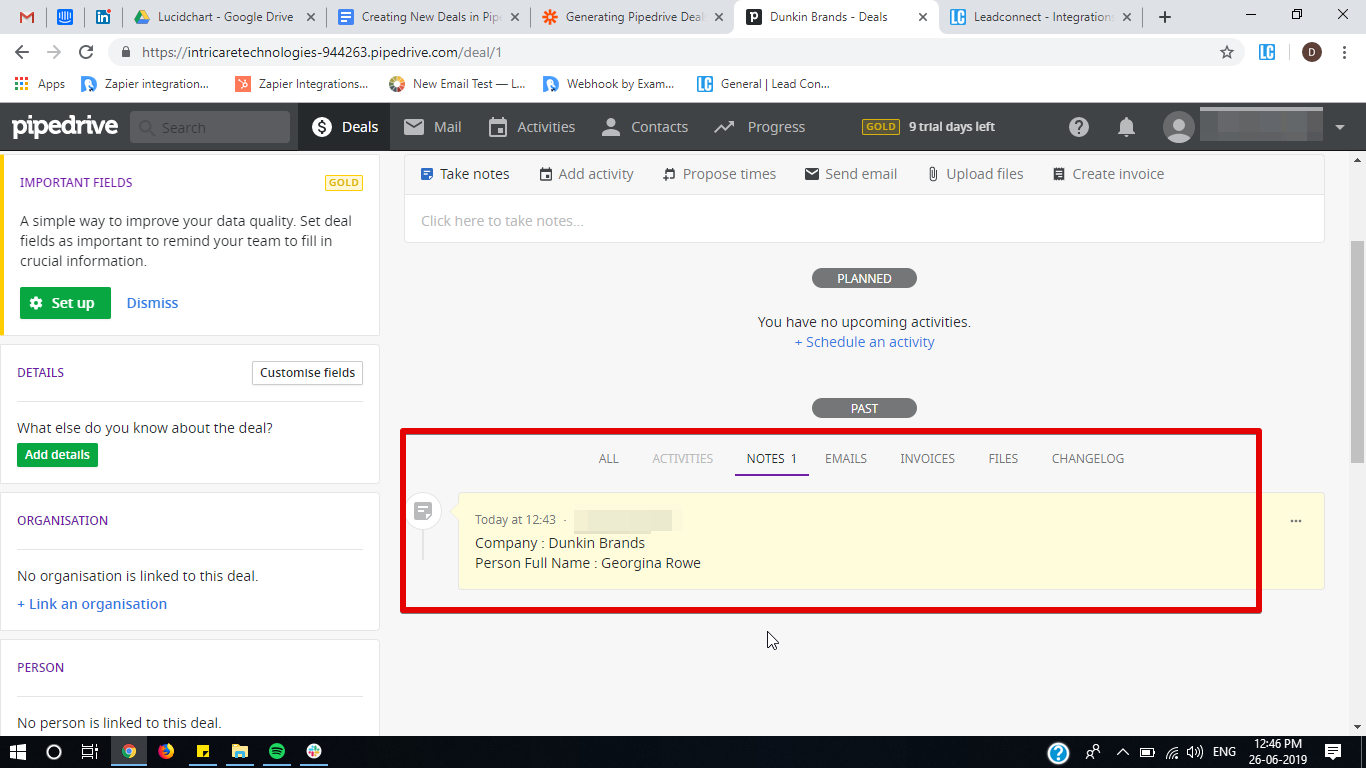The width and height of the screenshot is (1366, 768).
Task: Switch to EMAILS filter tab
Action: (x=846, y=459)
